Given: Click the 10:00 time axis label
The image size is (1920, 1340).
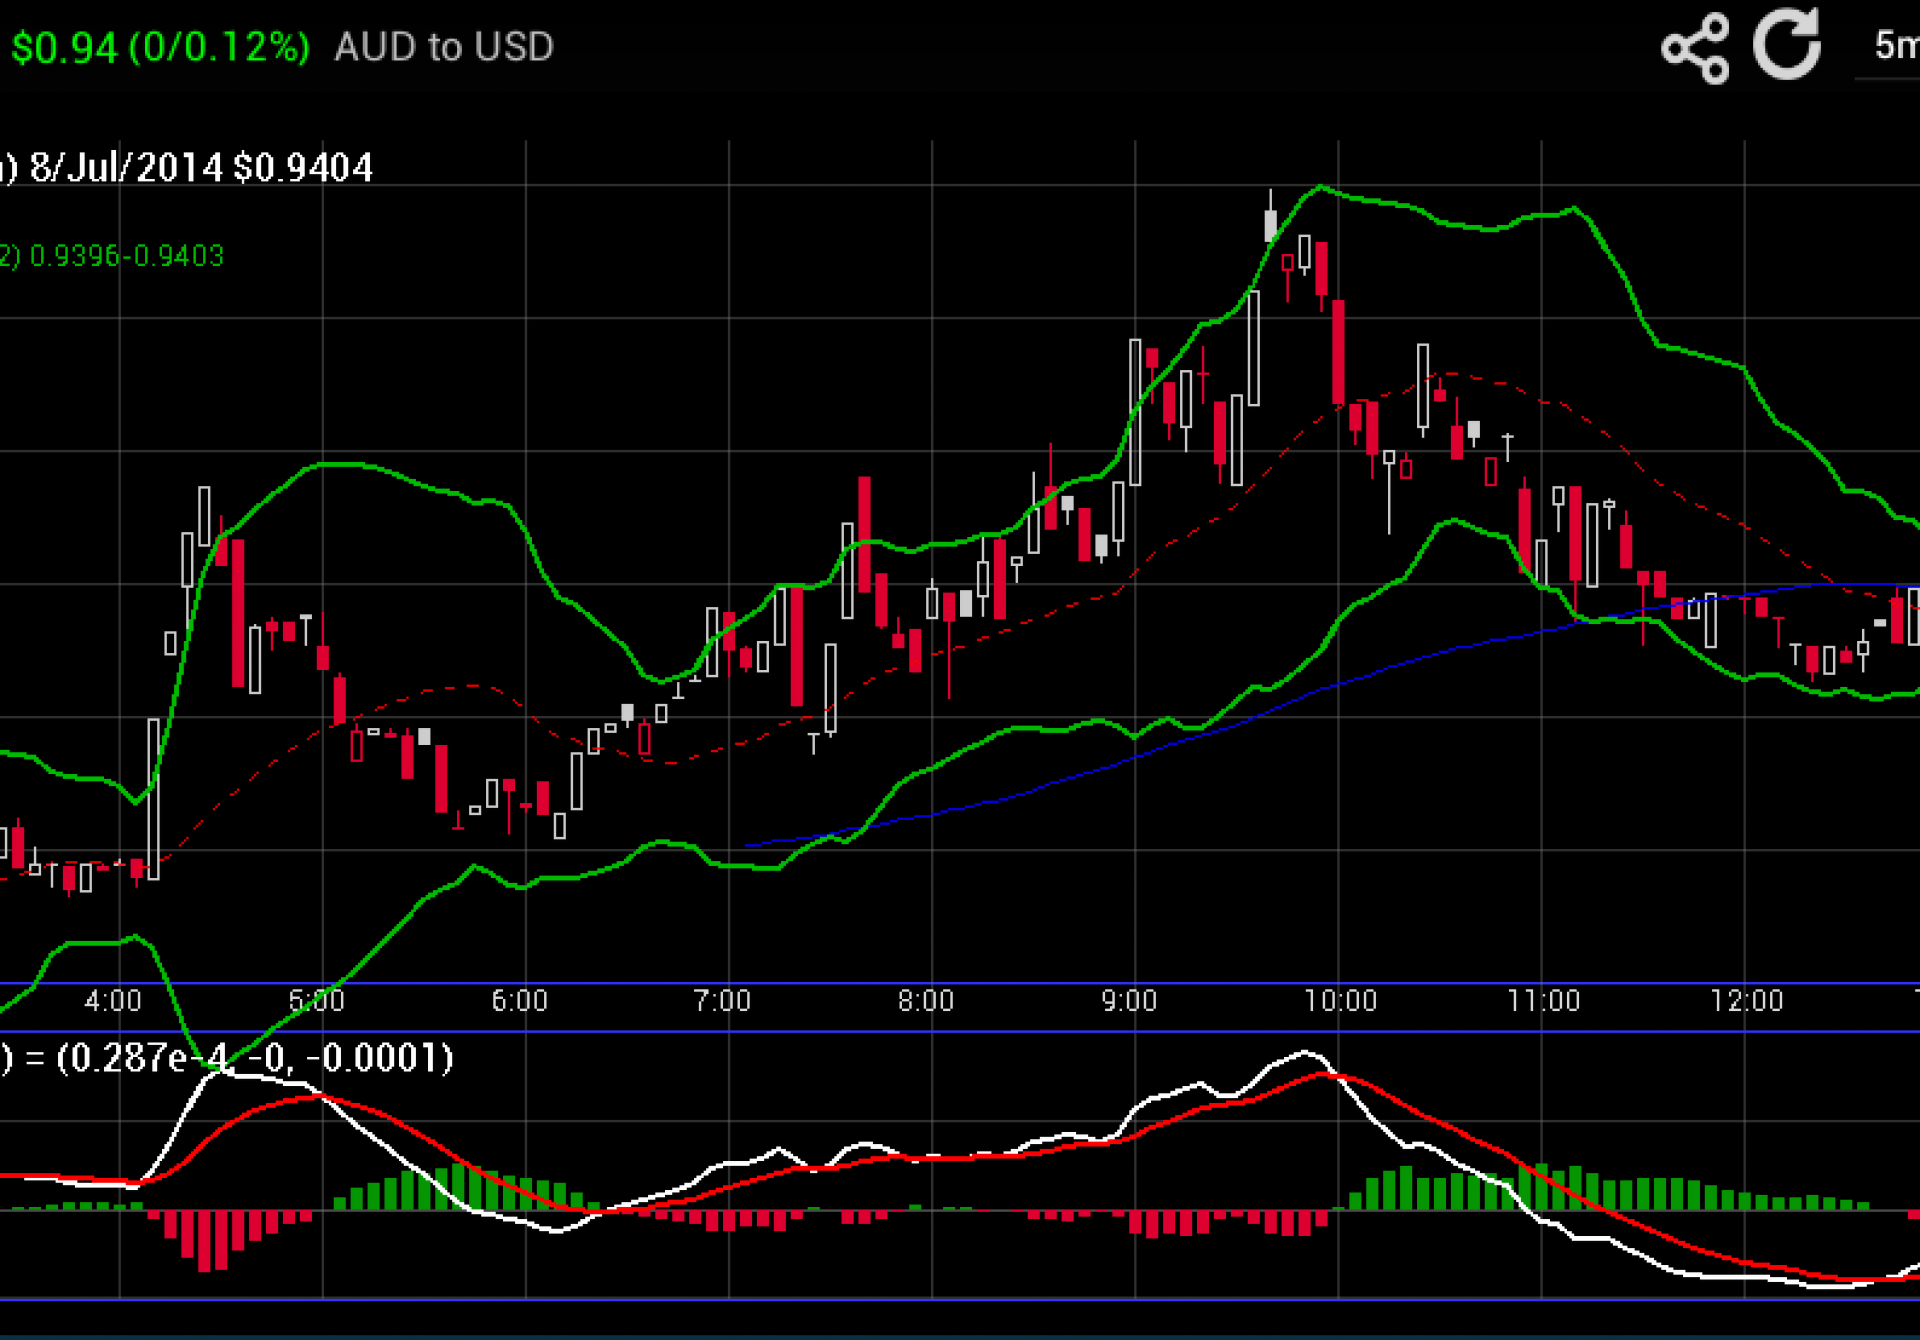Looking at the screenshot, I should point(1340,1000).
